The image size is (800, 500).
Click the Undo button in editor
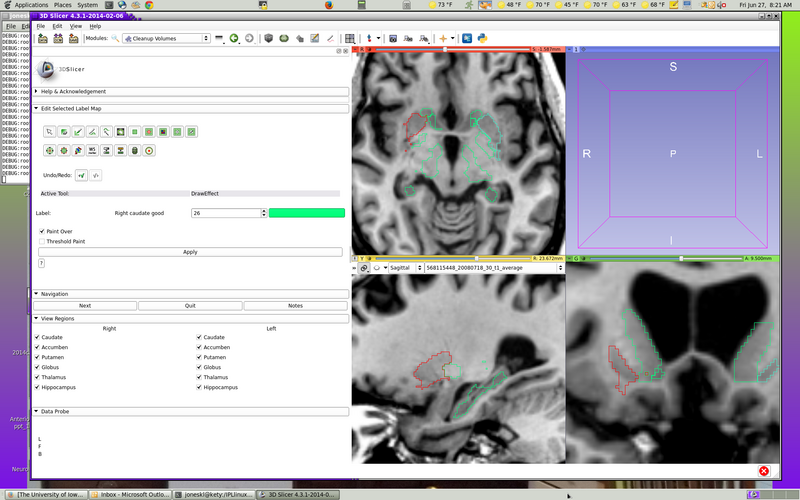[81, 175]
